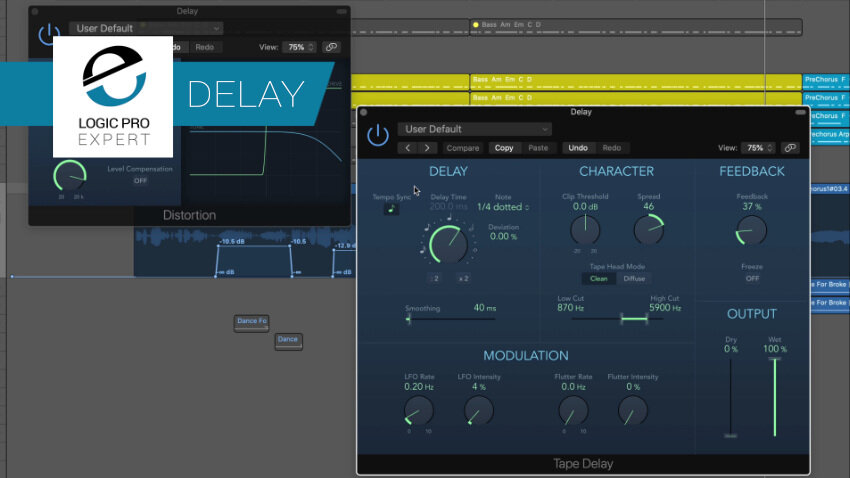This screenshot has height=478, width=850.
Task: Click link icon in background Delay window
Action: point(331,47)
